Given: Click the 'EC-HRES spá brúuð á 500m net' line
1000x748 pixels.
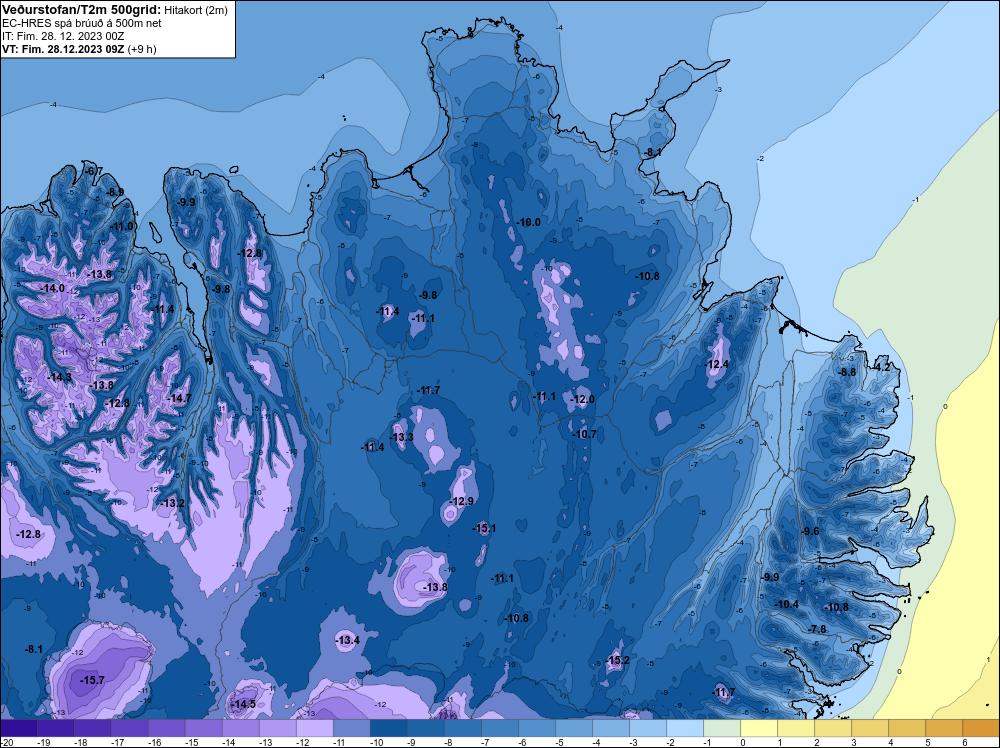Looking at the screenshot, I should click(82, 23).
